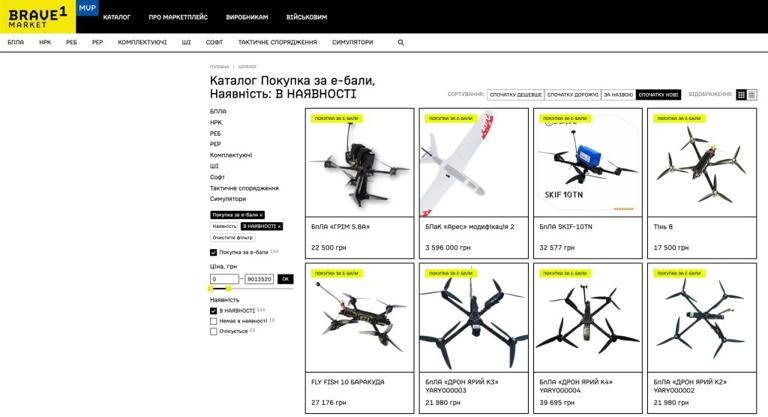The width and height of the screenshot is (768, 417).
Task: Open ТАКТИЧНЕ СПОРЯДЖЕННЯ in navigation bar
Action: point(277,43)
